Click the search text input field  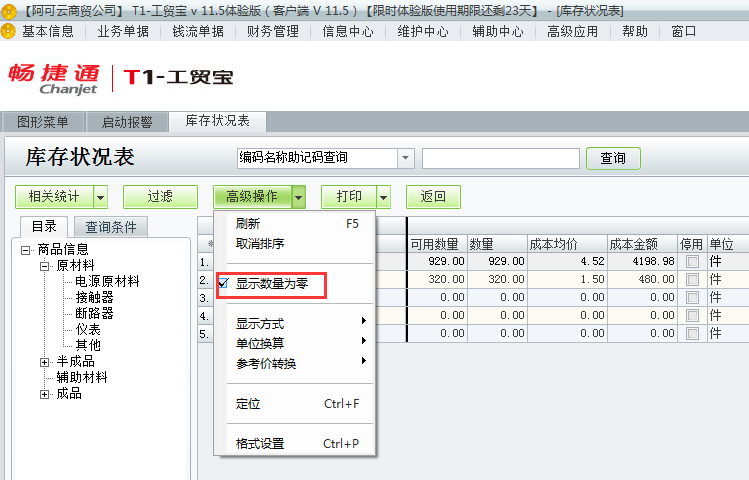tap(501, 158)
